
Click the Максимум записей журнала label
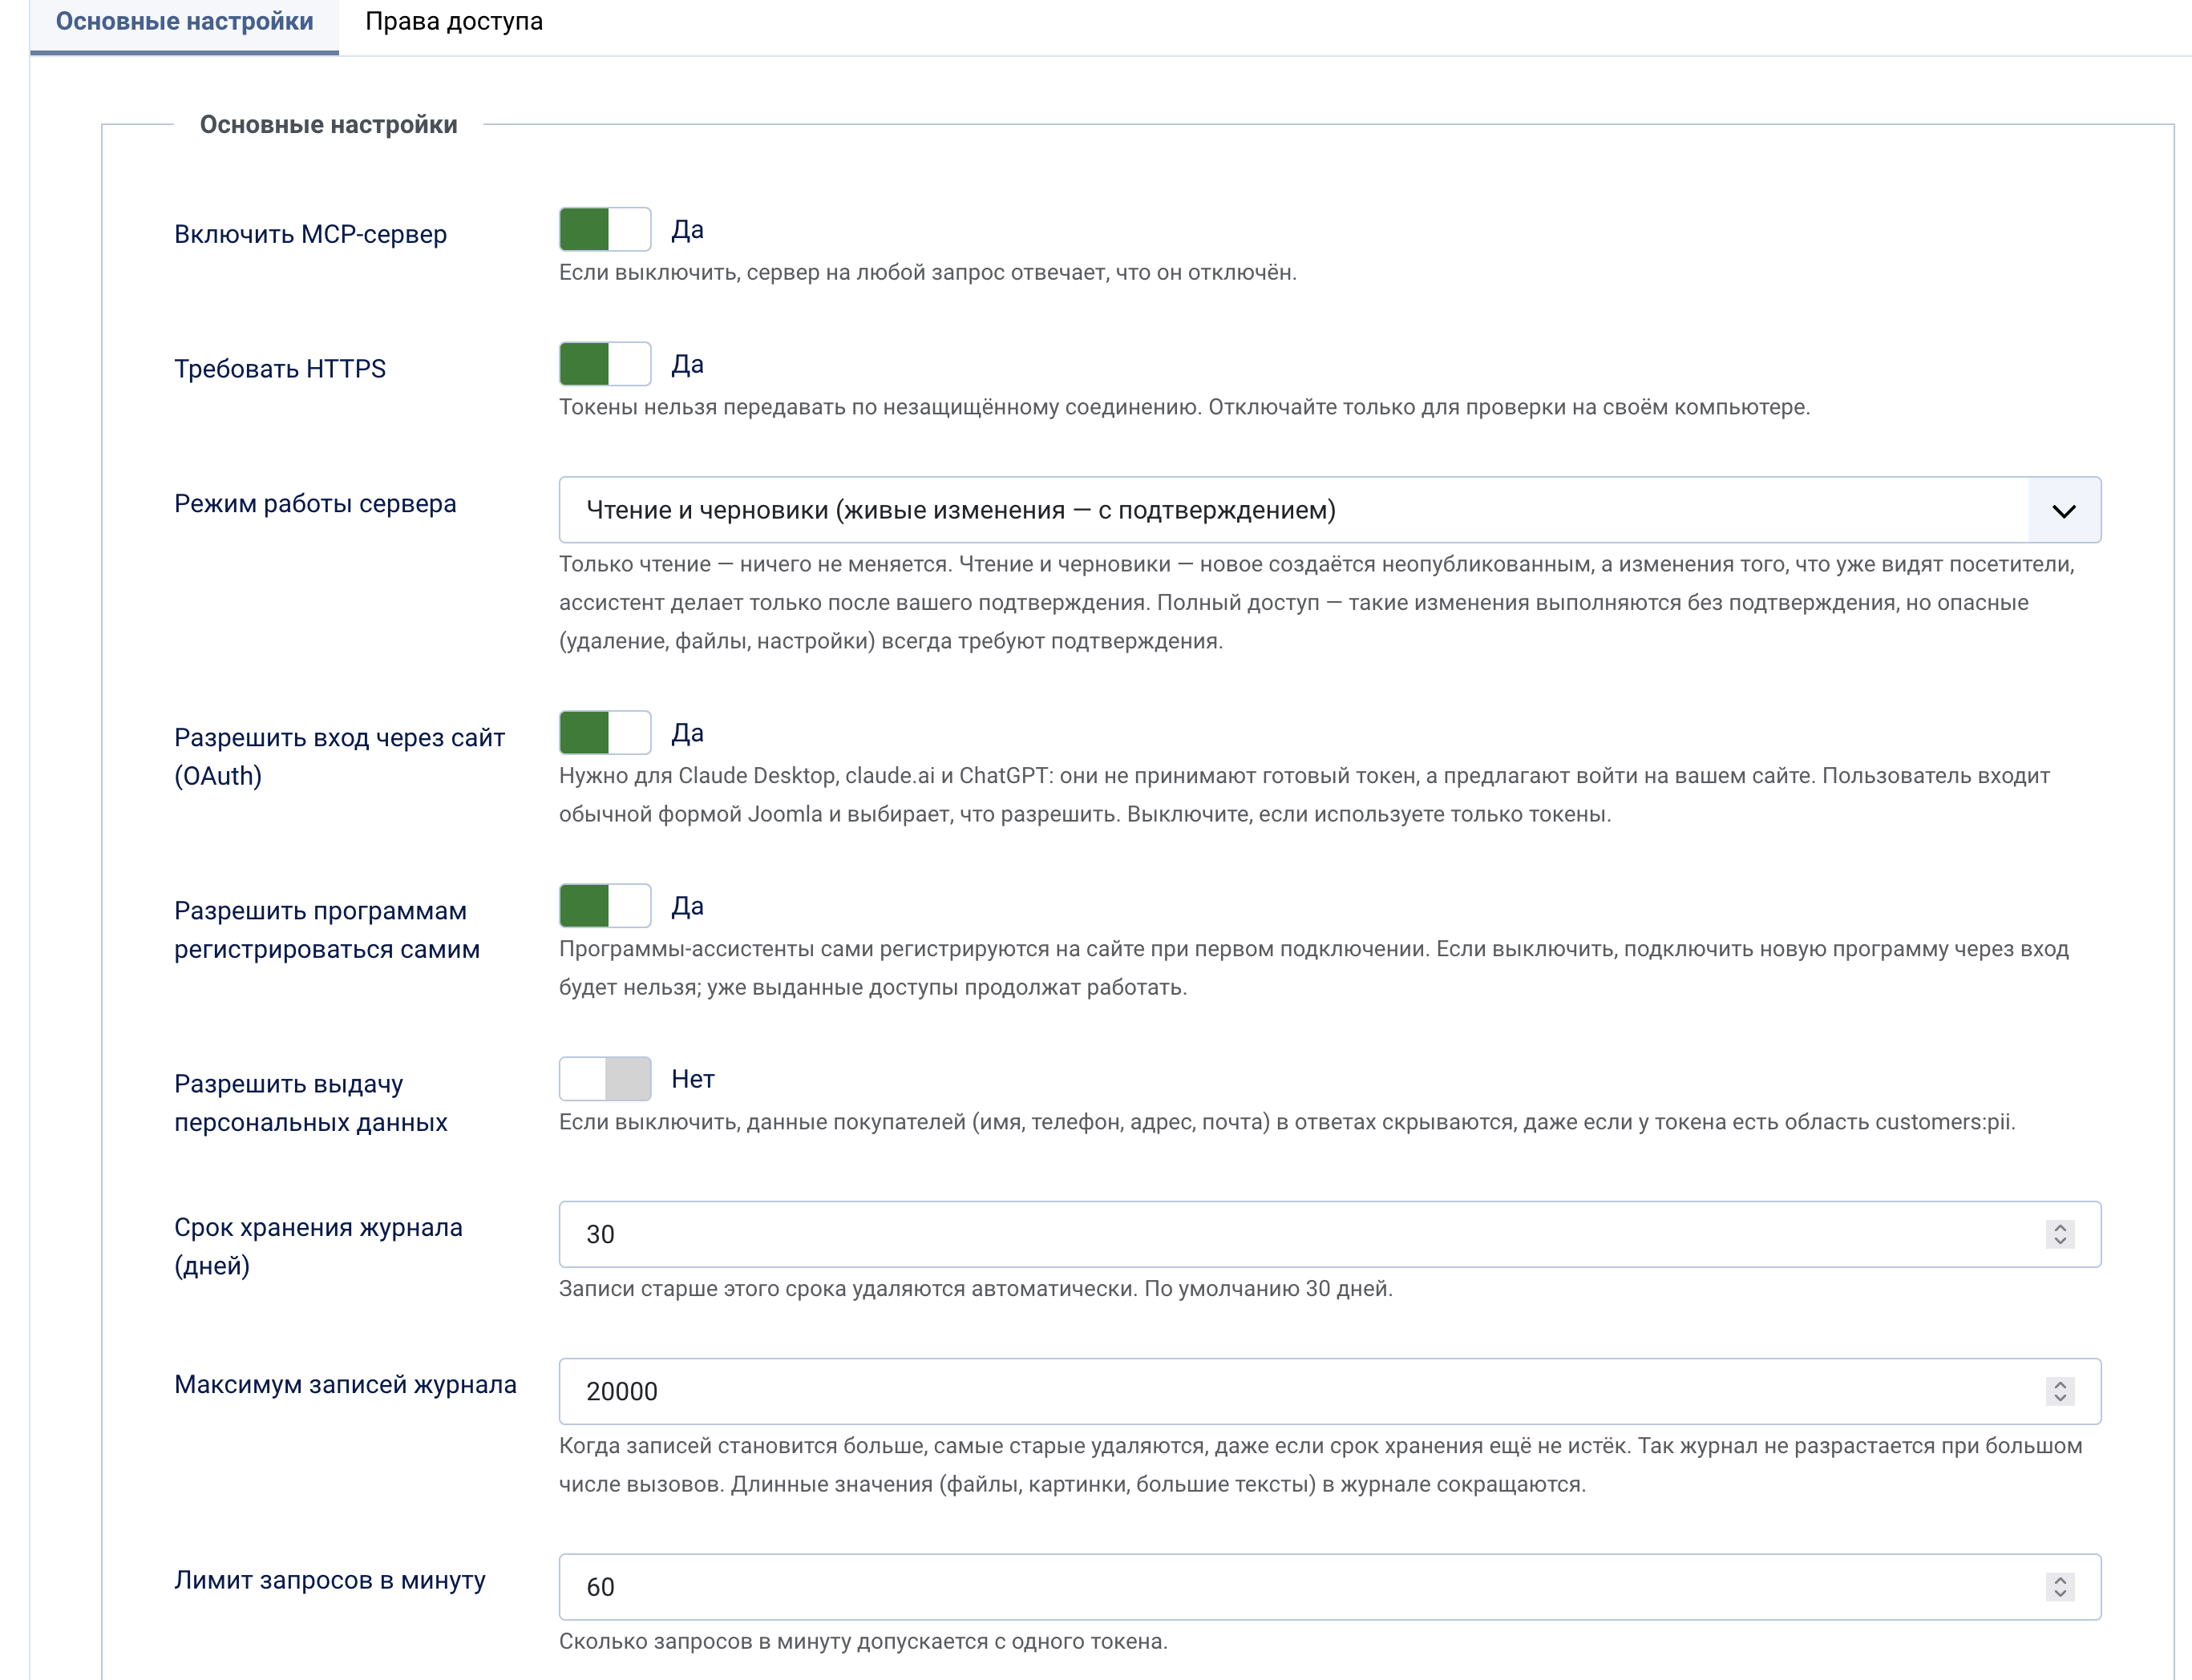346,1385
